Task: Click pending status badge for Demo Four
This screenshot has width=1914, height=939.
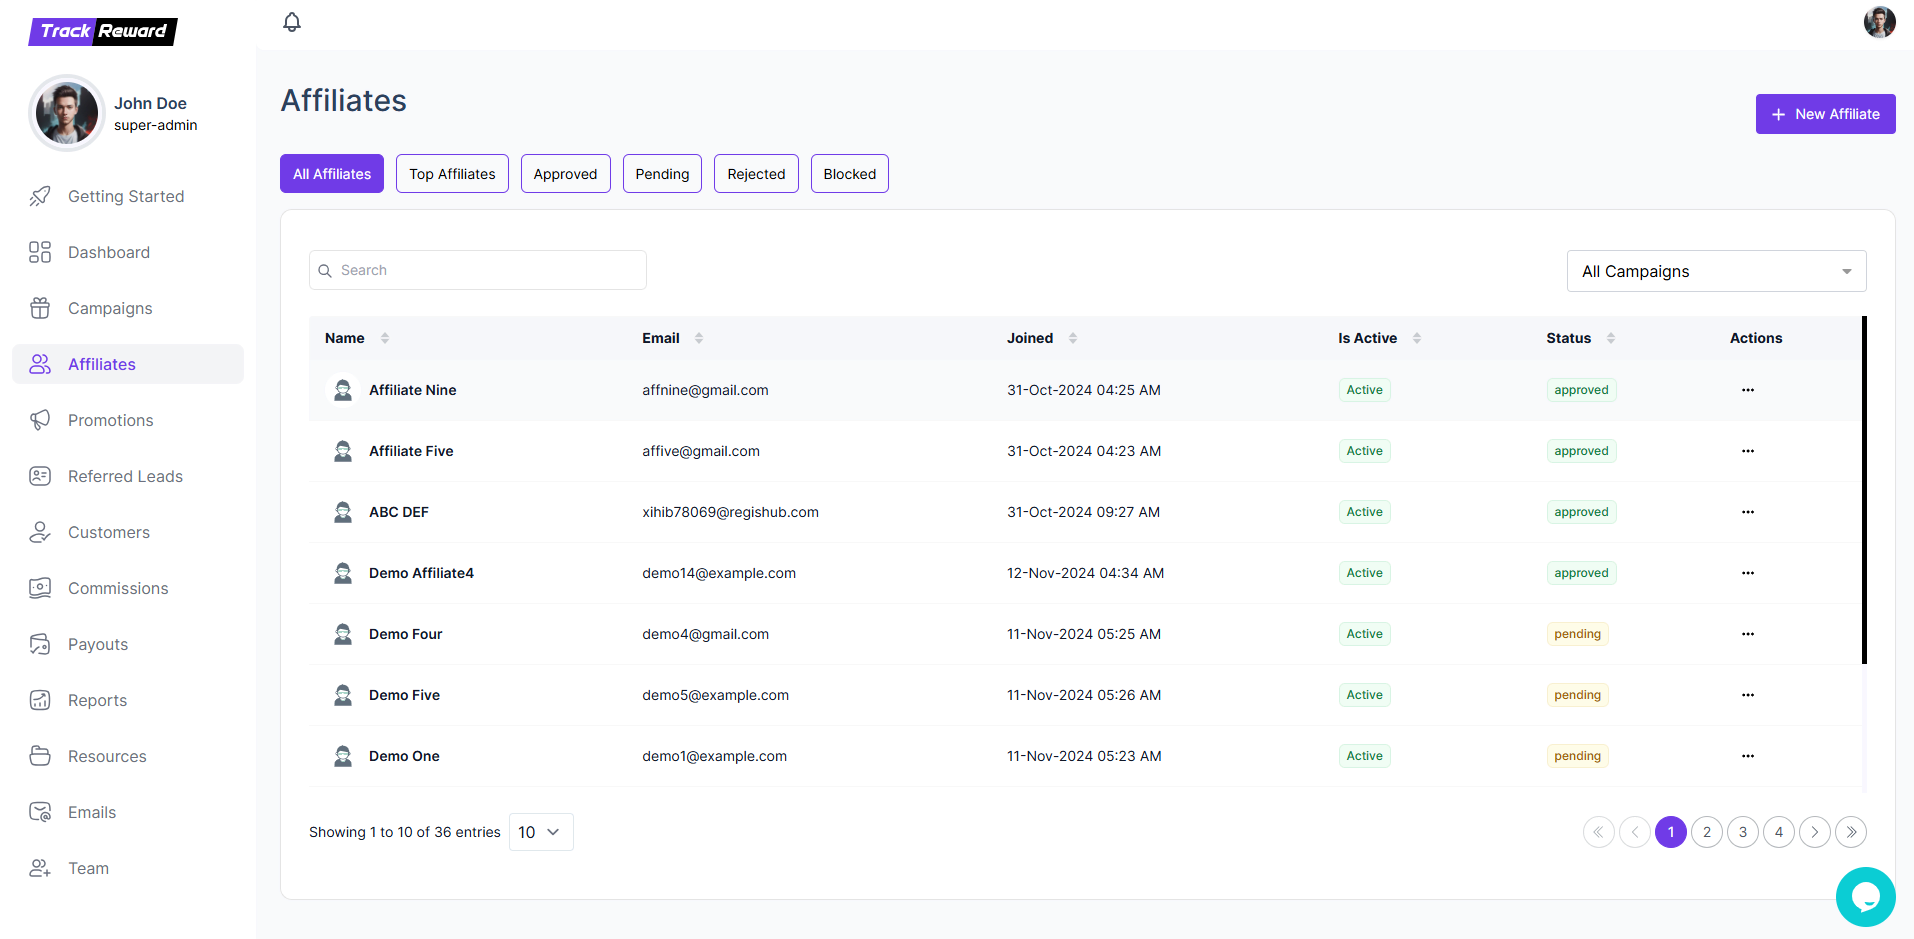Action: pos(1577,634)
